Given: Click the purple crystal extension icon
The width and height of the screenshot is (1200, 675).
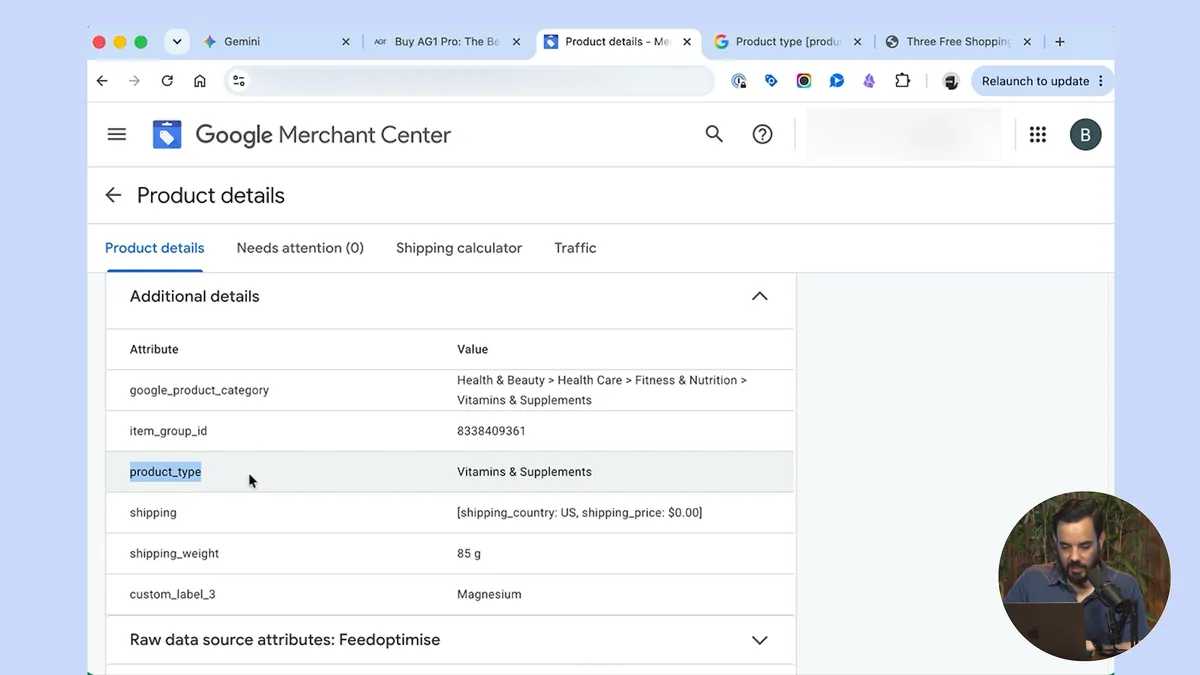Looking at the screenshot, I should (x=869, y=81).
